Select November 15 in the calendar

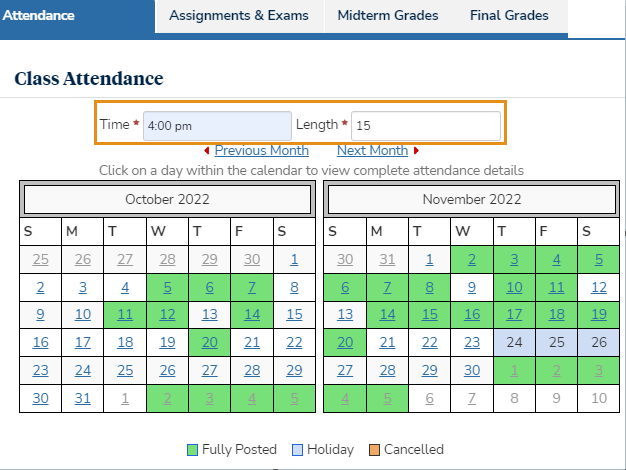pyautogui.click(x=429, y=315)
